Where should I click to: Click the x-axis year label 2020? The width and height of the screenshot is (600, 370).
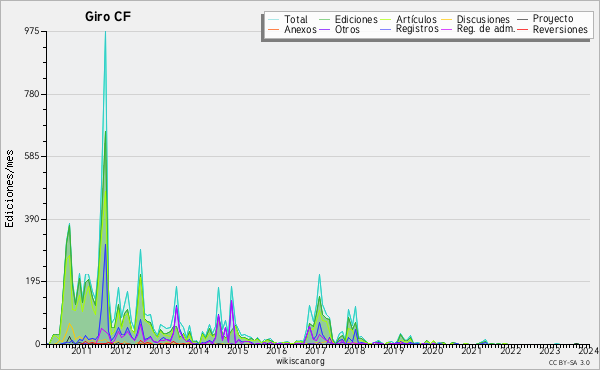(x=433, y=350)
